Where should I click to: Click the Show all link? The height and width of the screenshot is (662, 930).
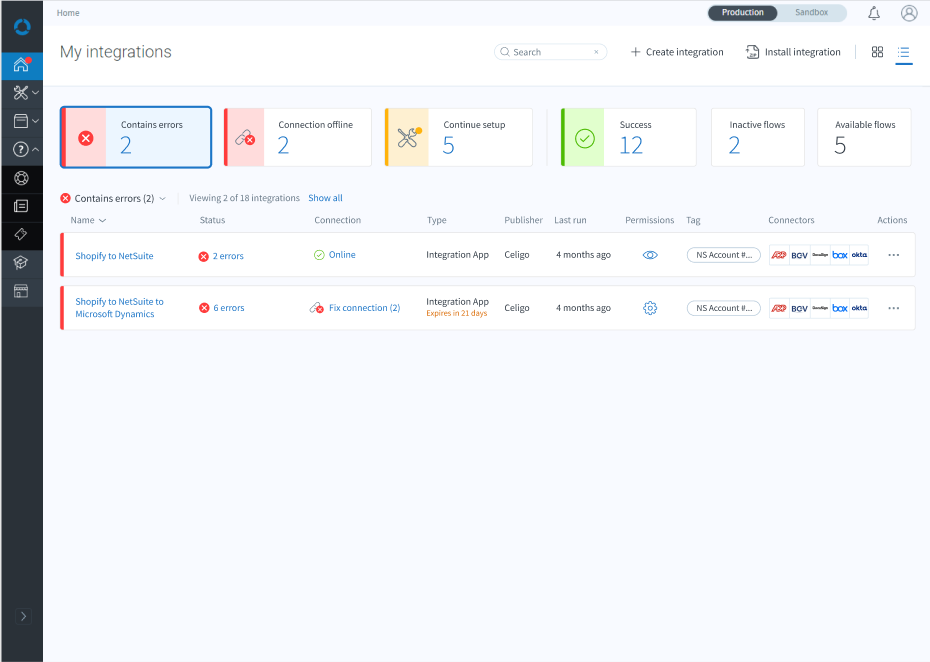[x=325, y=198]
